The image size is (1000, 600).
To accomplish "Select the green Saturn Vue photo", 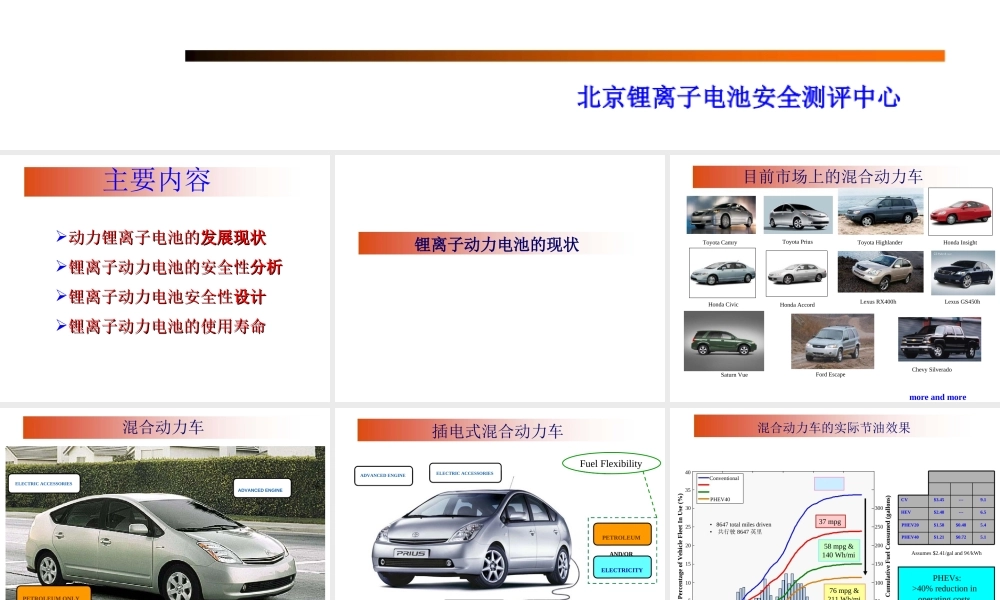I will (x=724, y=341).
